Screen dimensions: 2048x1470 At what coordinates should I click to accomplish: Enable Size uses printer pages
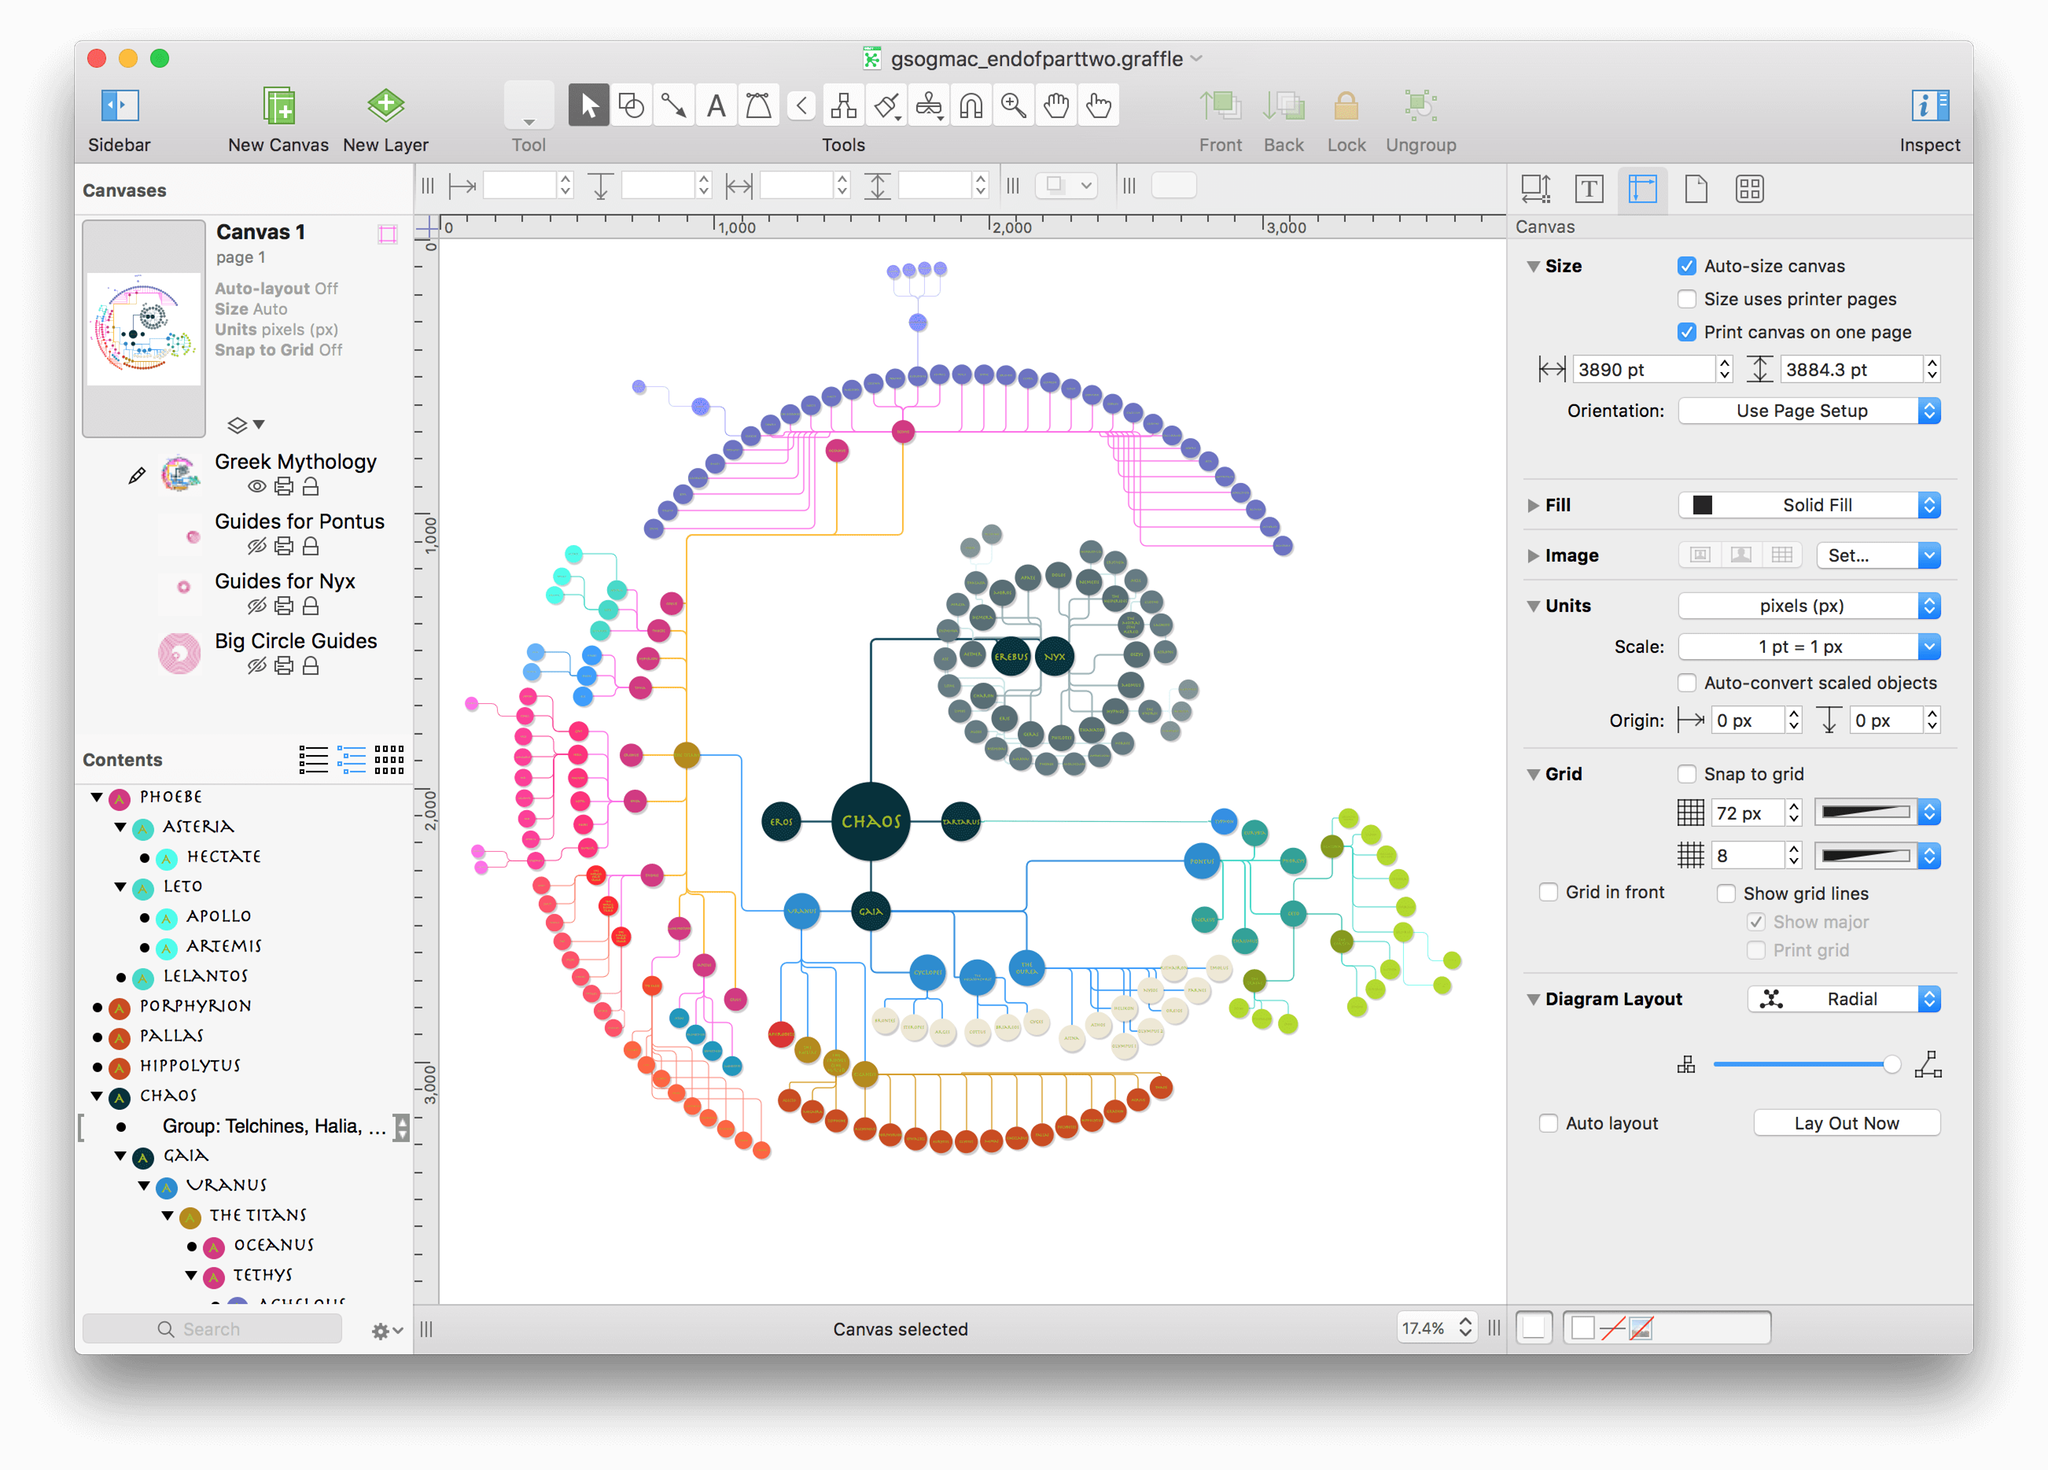click(x=1687, y=299)
